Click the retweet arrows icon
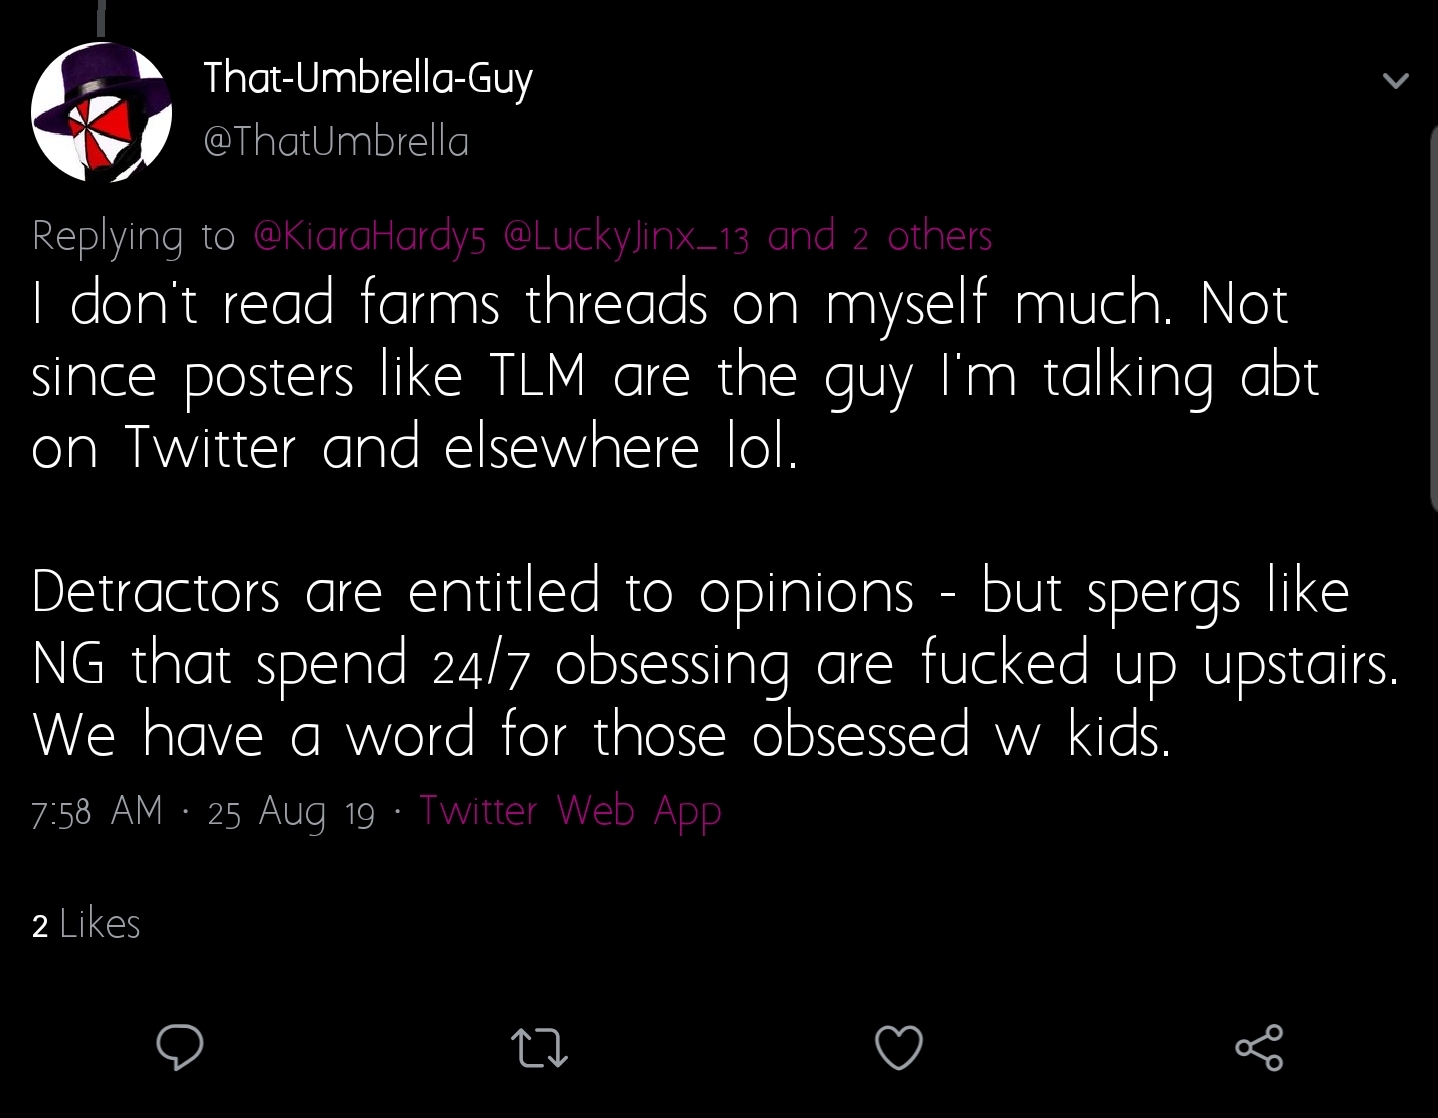 [x=540, y=1048]
